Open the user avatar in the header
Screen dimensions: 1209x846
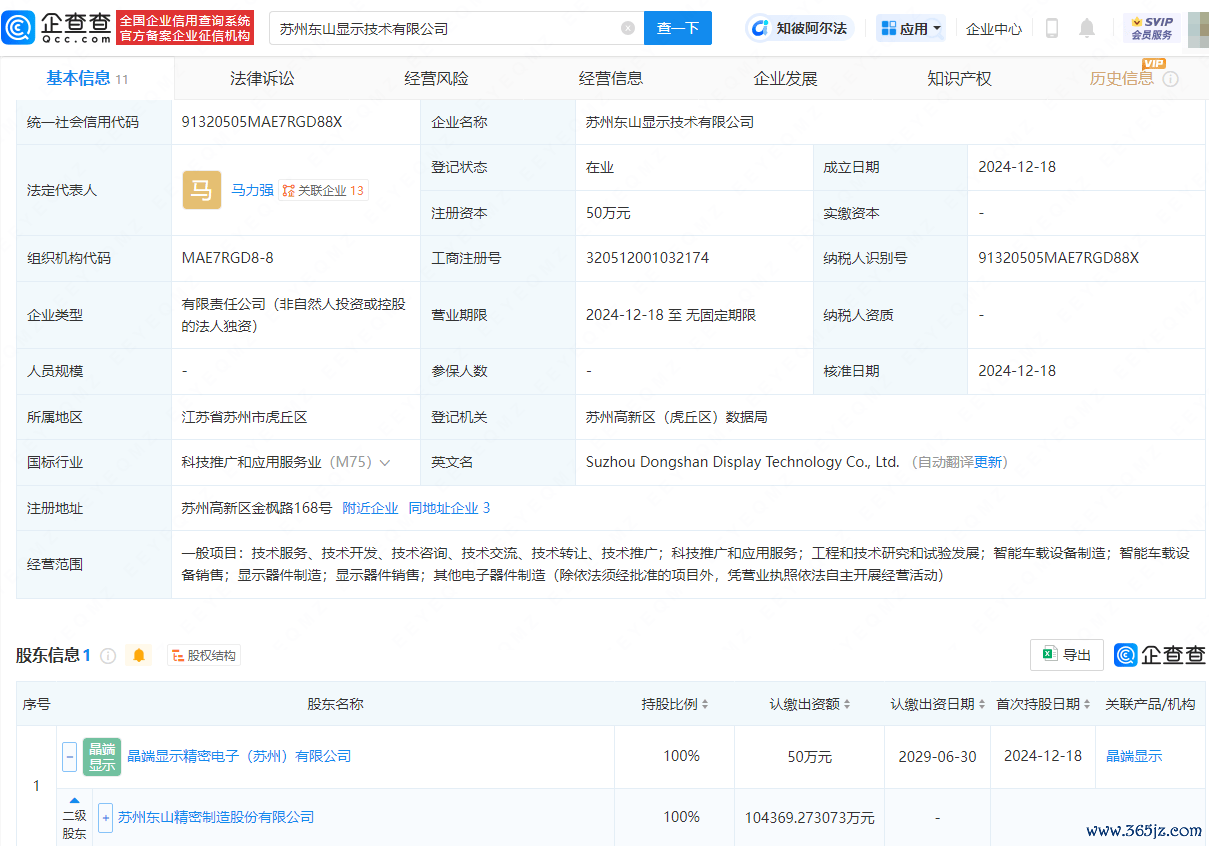(1198, 28)
